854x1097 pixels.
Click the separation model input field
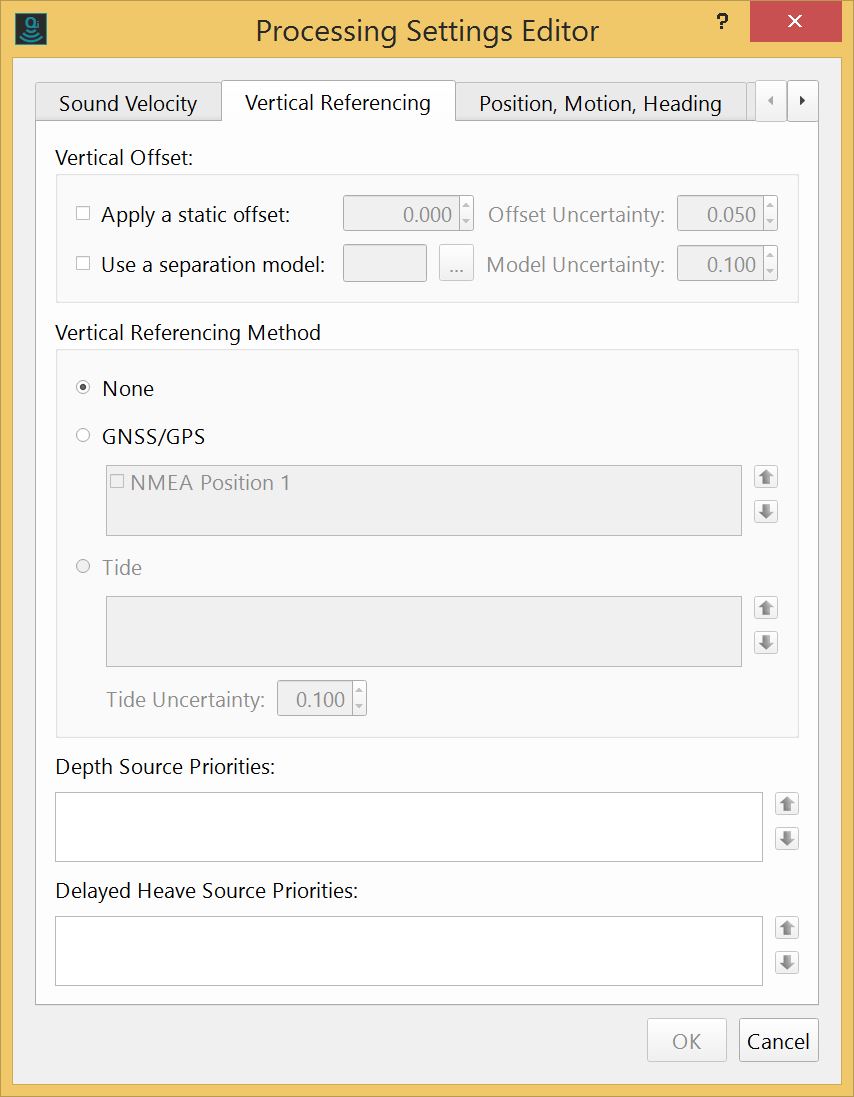coord(384,263)
